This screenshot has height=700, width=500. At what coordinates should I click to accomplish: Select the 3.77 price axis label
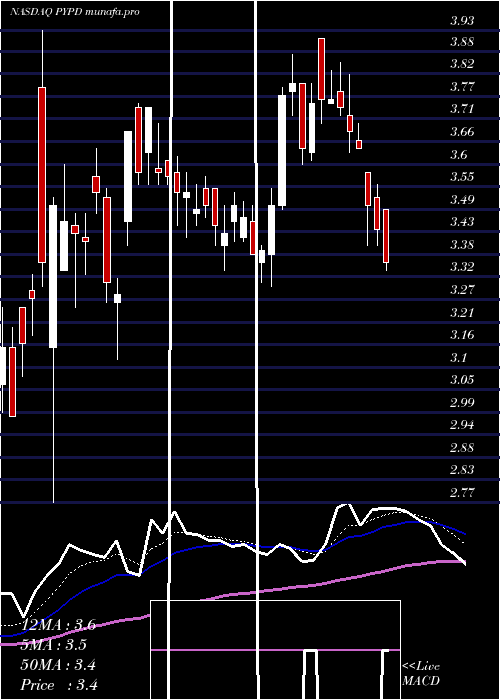click(x=462, y=87)
